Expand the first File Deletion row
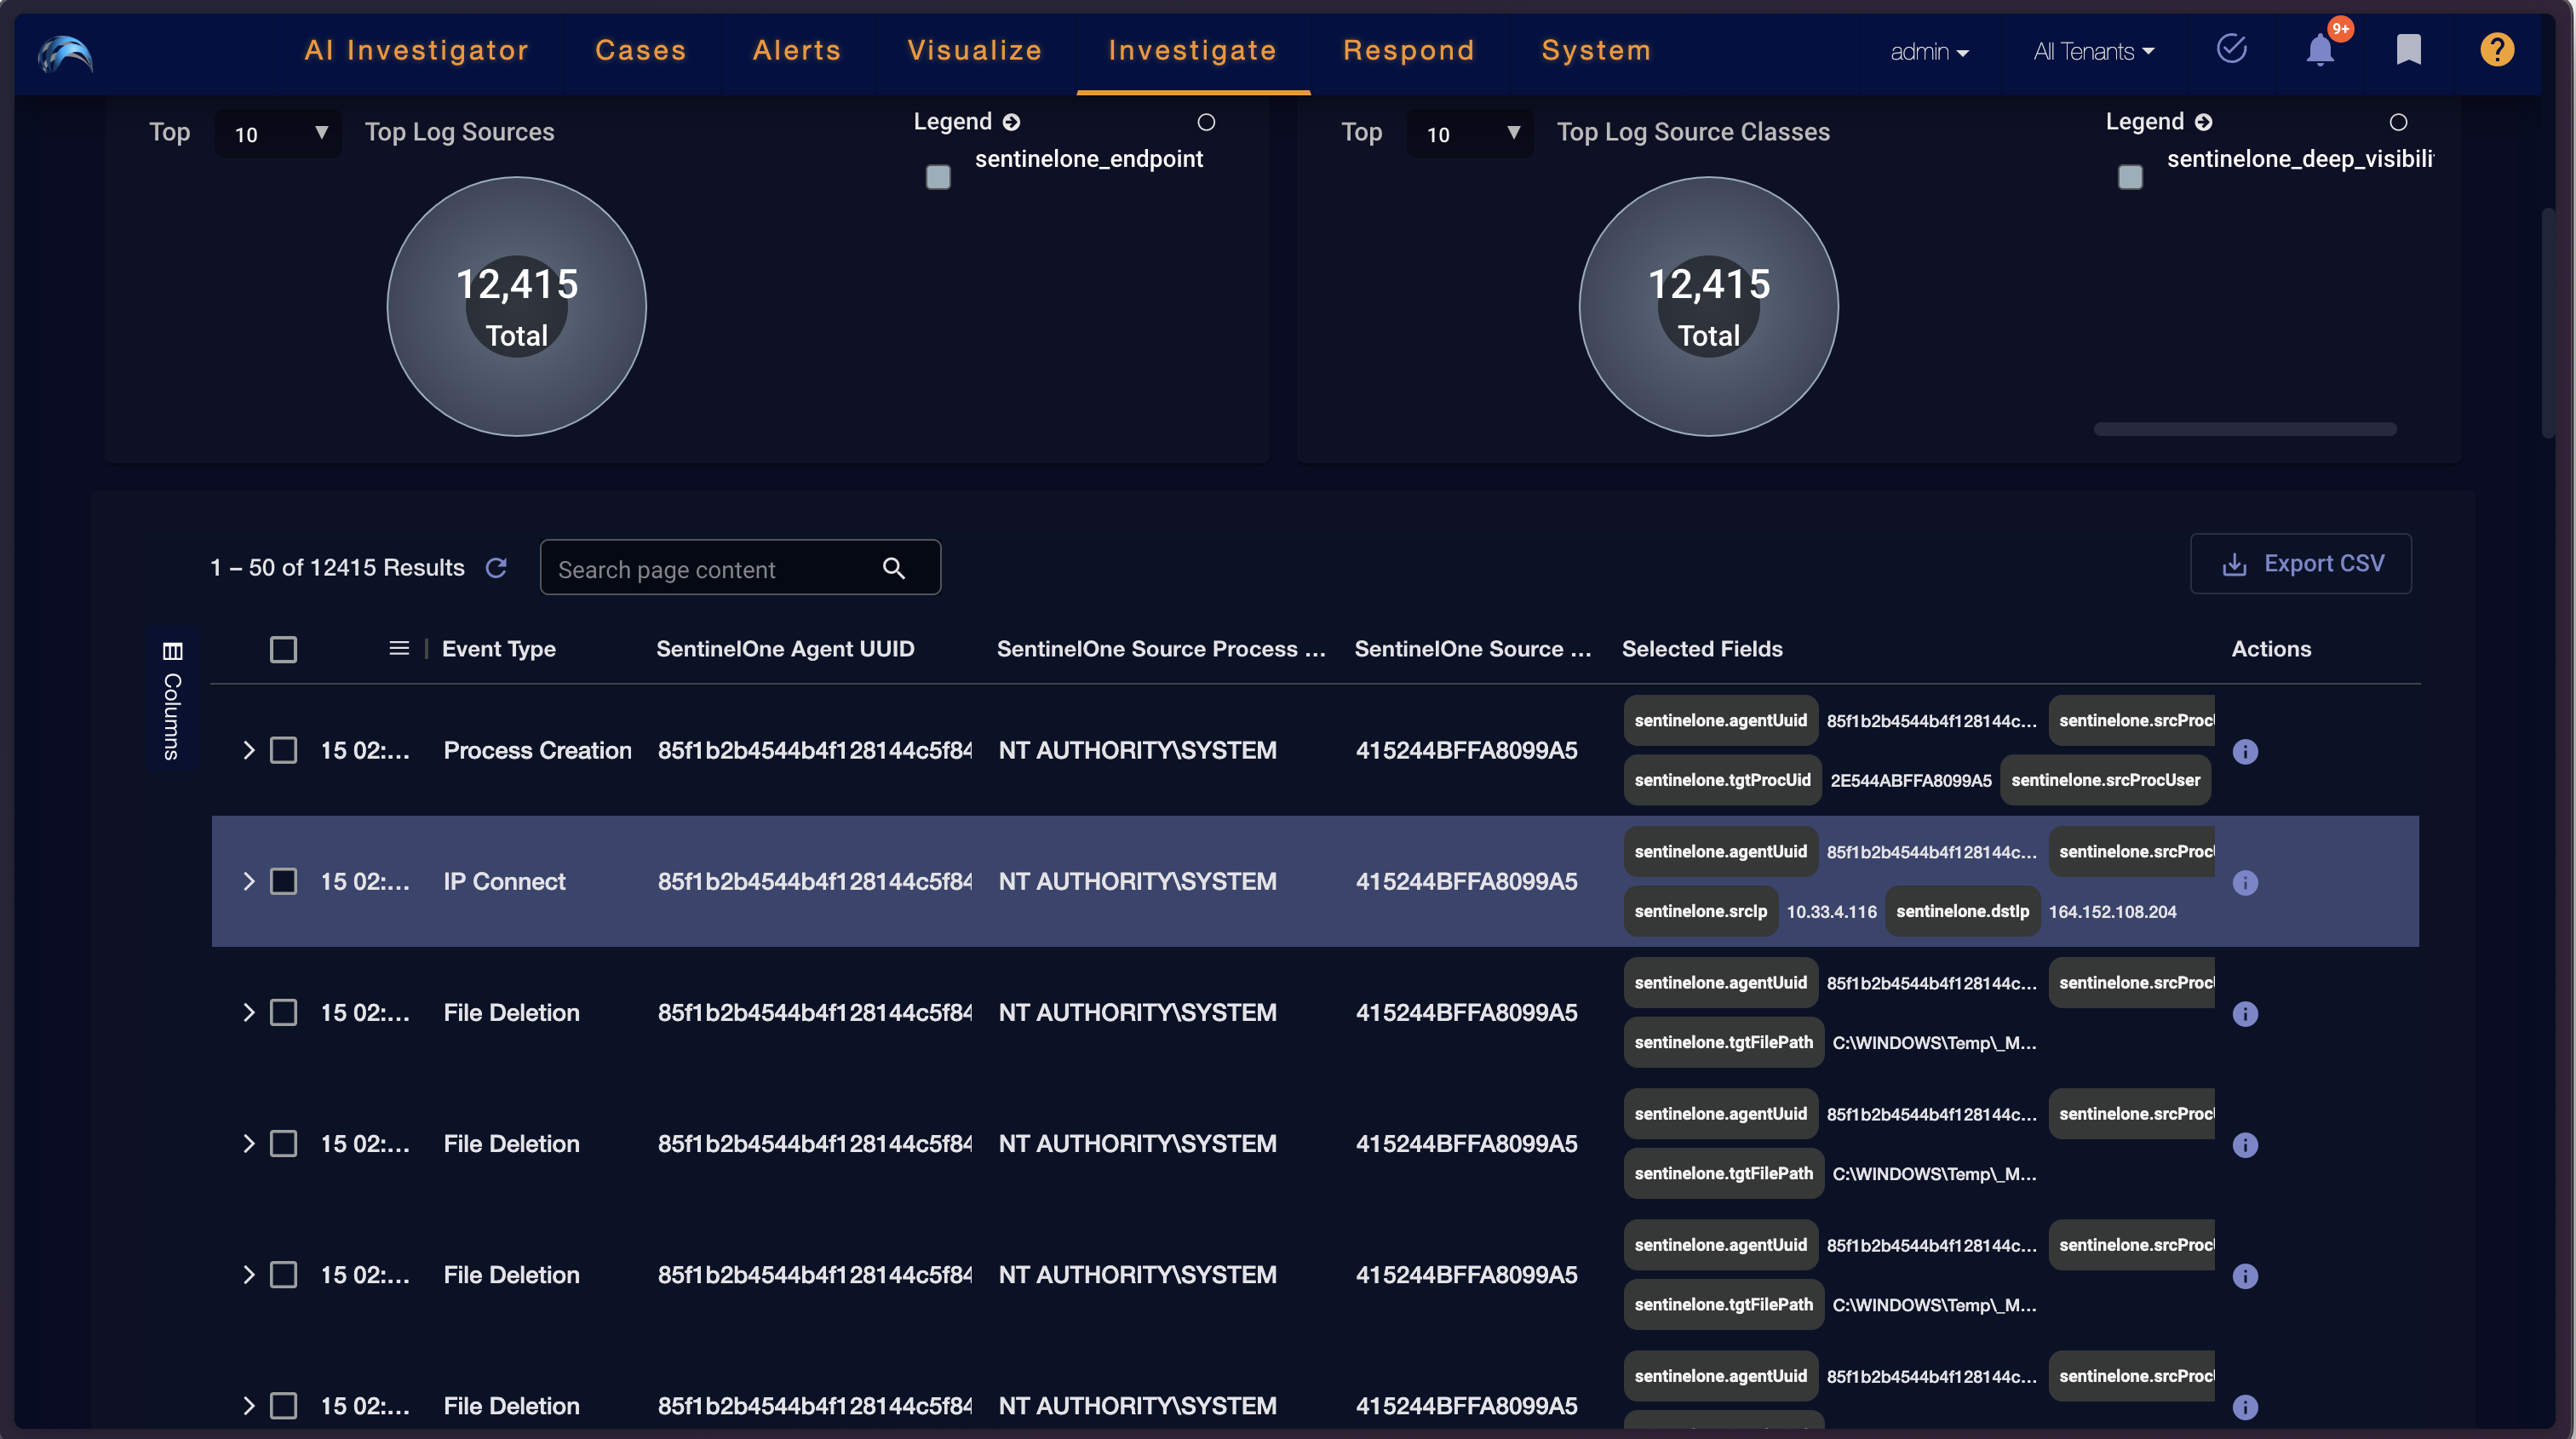The width and height of the screenshot is (2576, 1439). 248,1012
